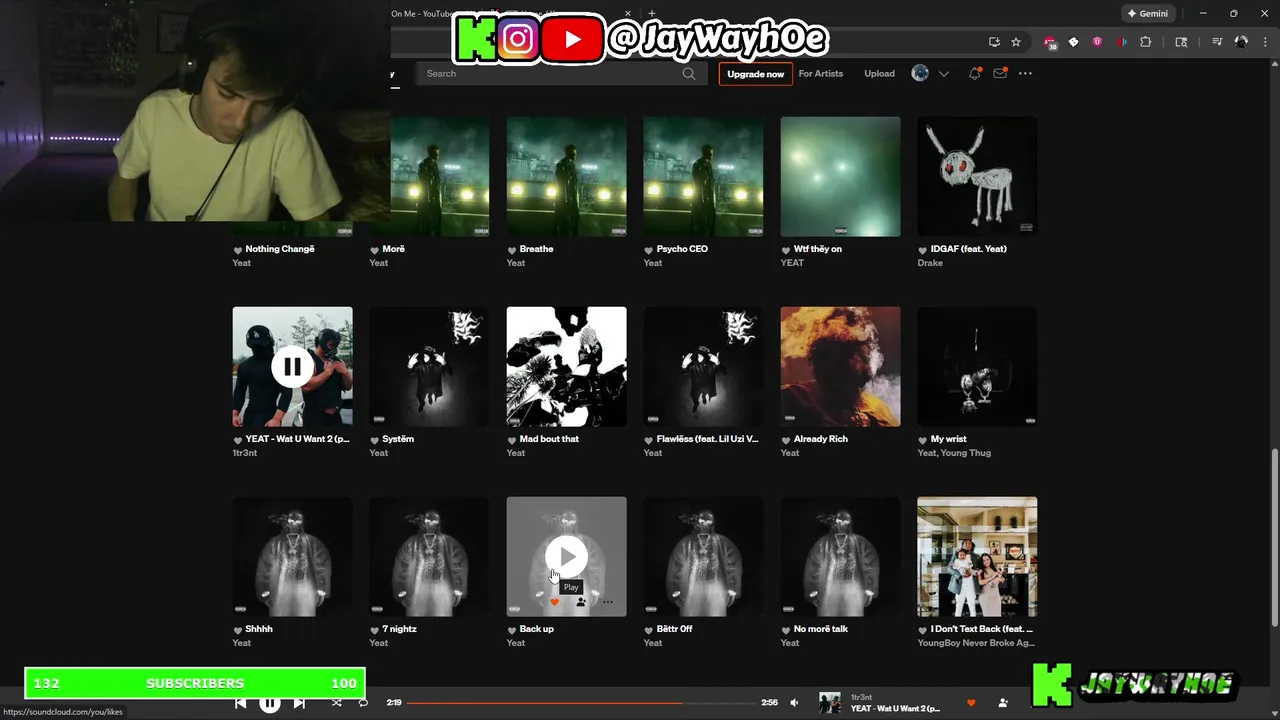Click the search magnifier icon
Image resolution: width=1280 pixels, height=720 pixels.
pos(689,74)
